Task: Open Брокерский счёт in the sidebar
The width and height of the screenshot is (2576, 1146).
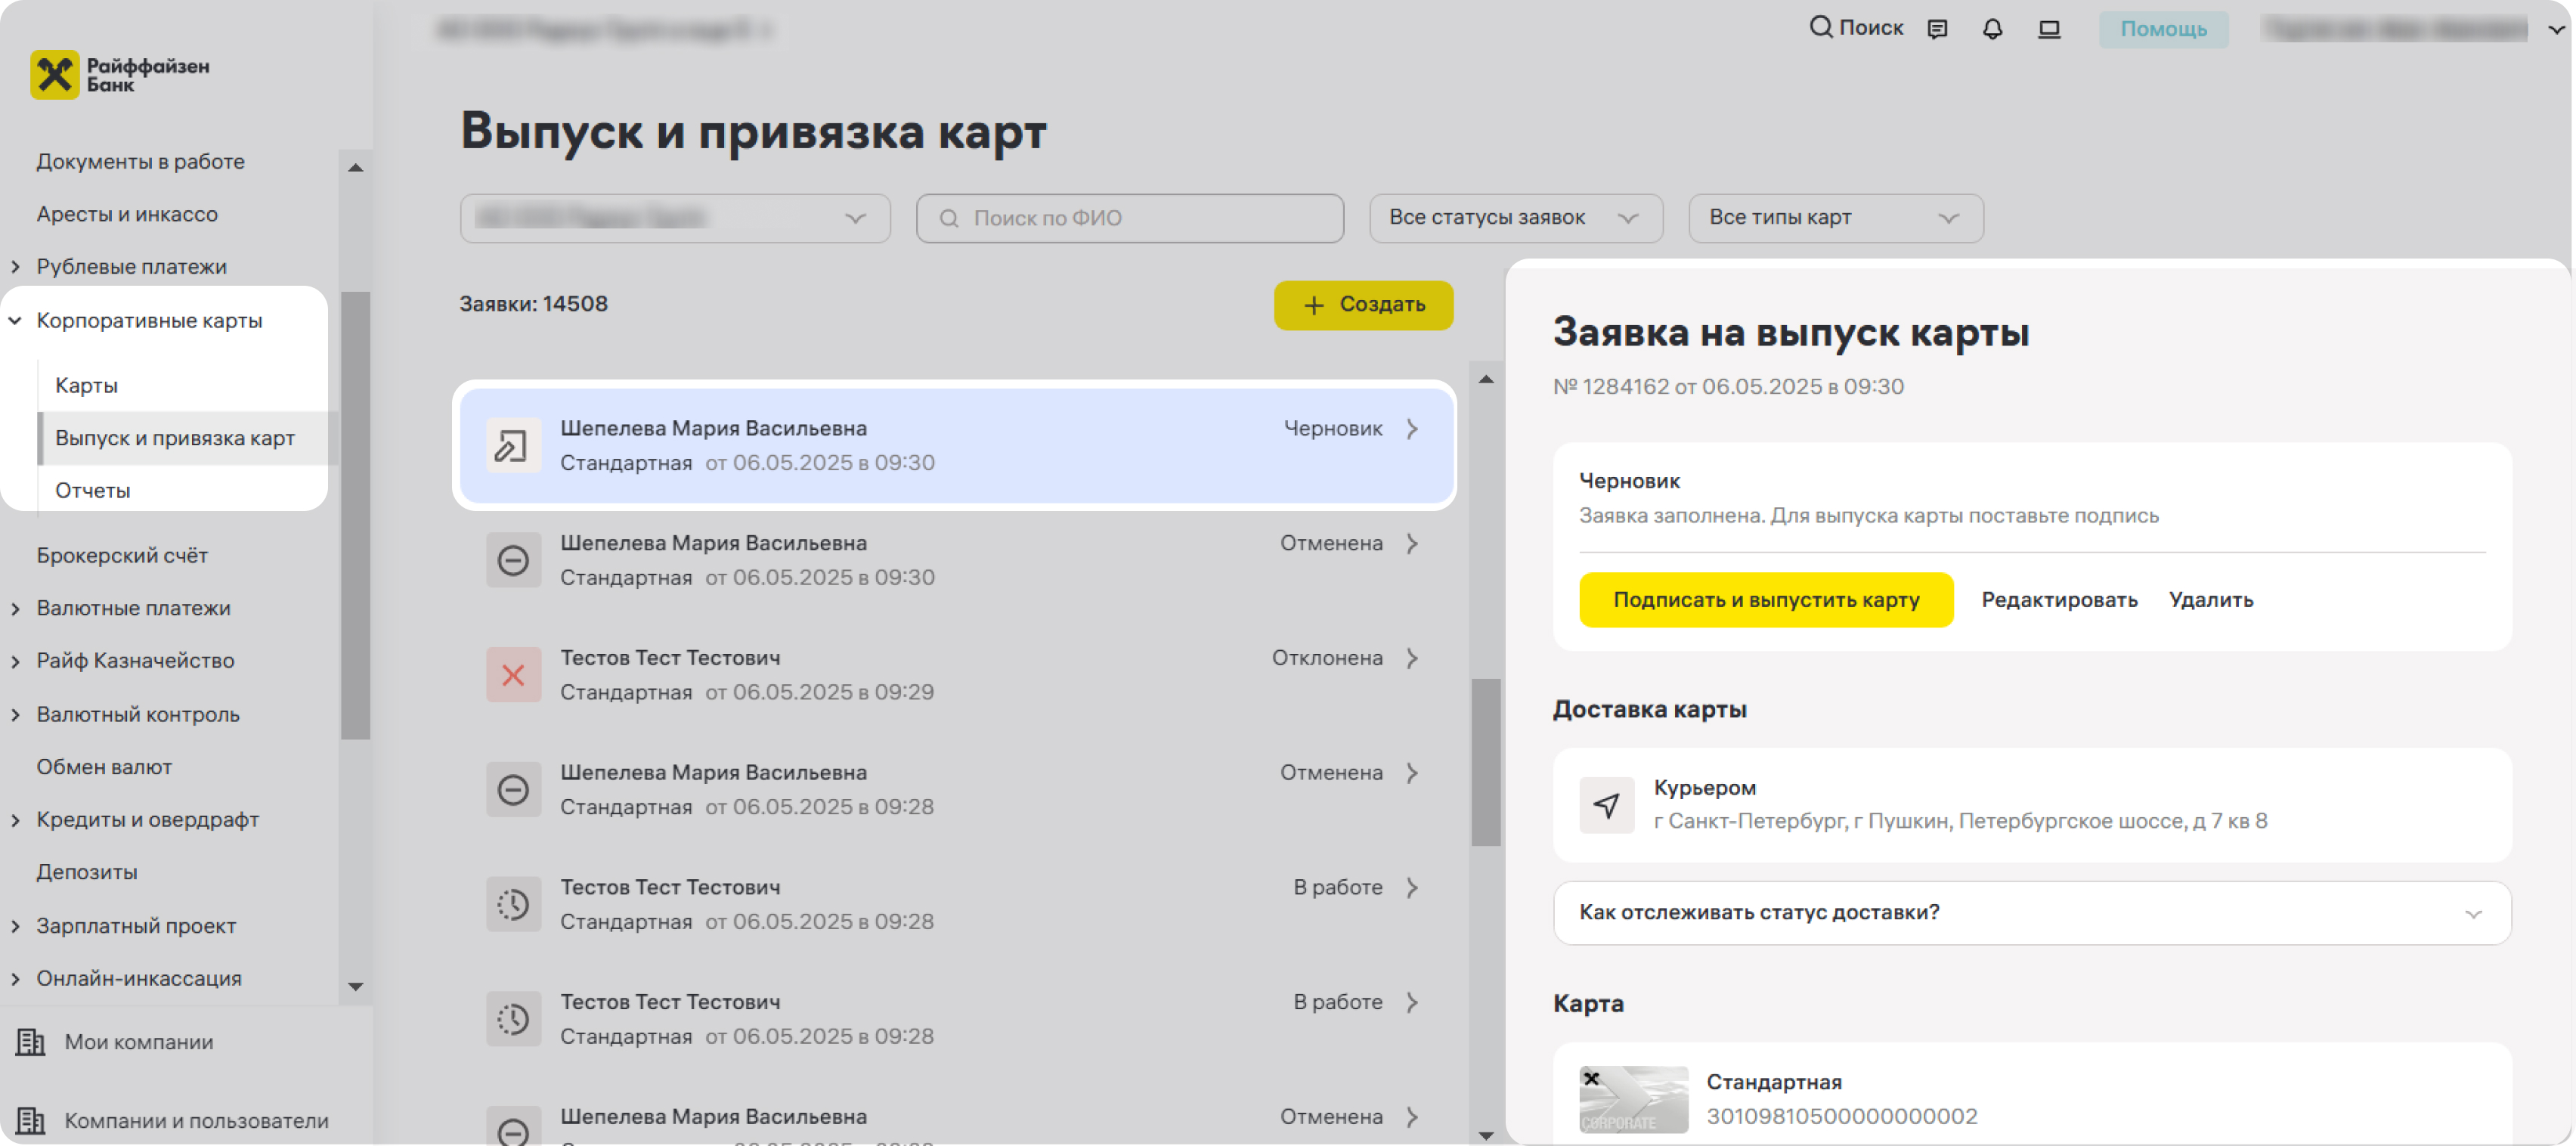Action: [x=122, y=555]
